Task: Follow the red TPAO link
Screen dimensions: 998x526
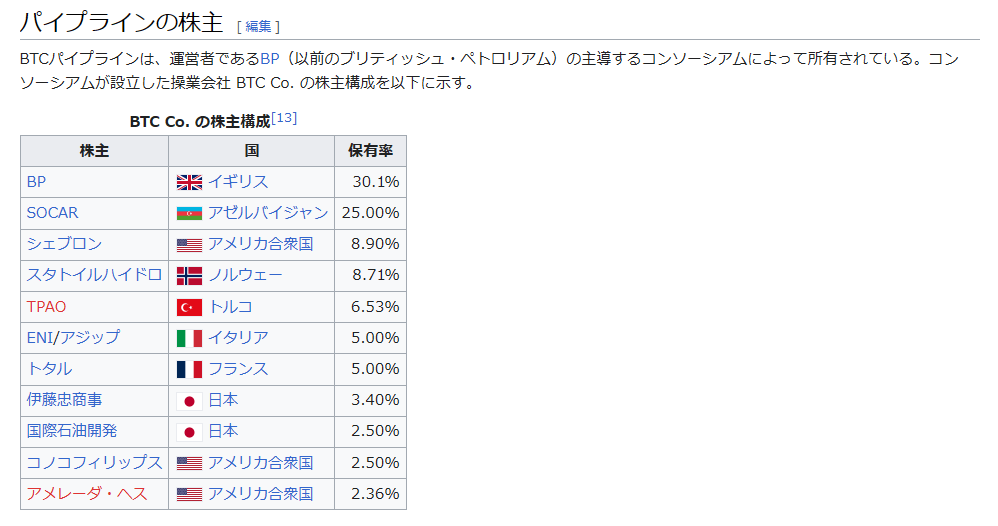Action: pos(46,307)
